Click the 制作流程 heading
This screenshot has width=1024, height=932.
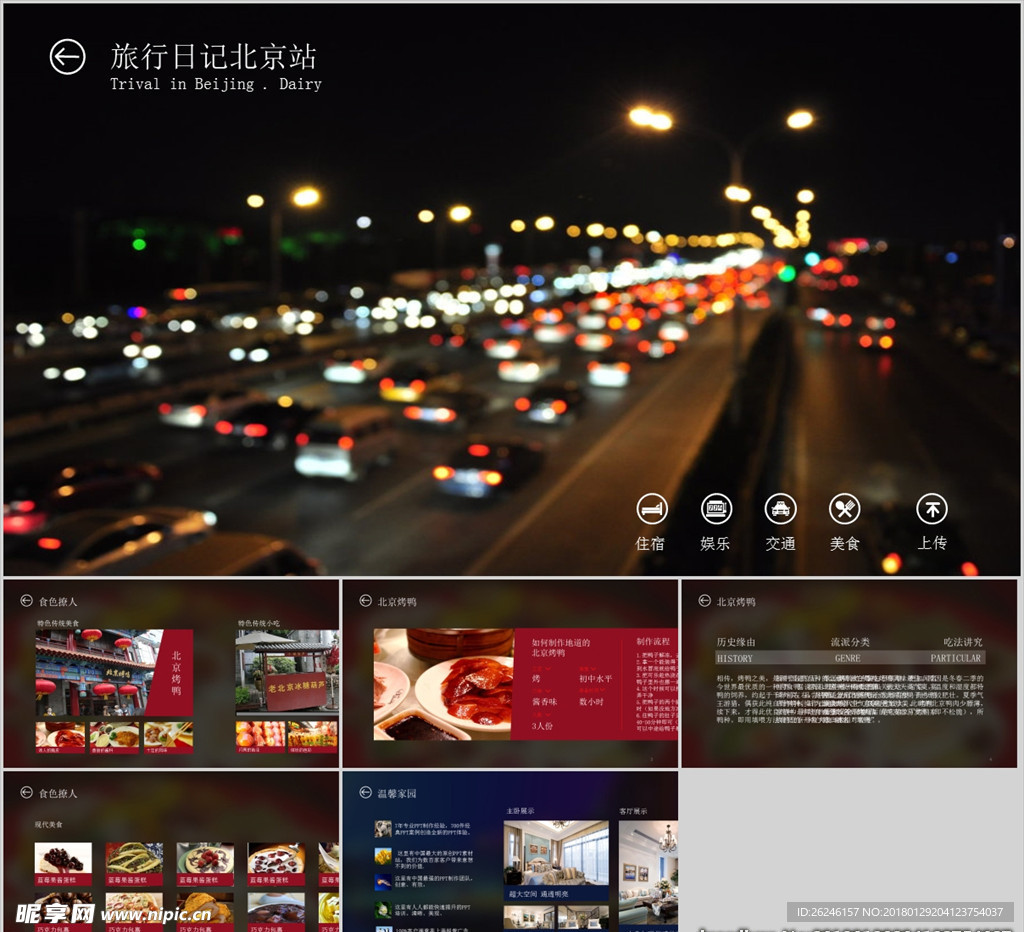(653, 641)
